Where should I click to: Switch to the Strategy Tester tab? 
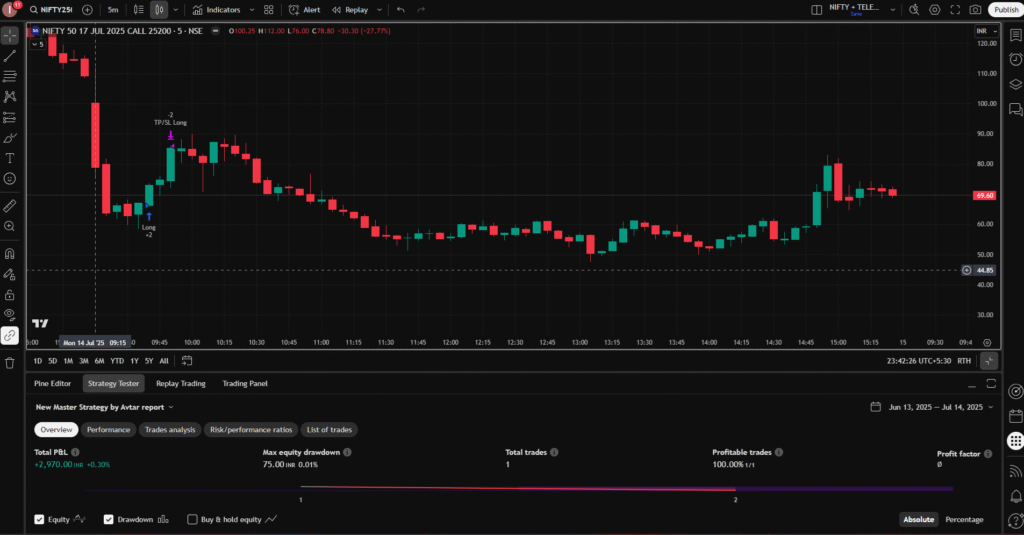point(114,383)
